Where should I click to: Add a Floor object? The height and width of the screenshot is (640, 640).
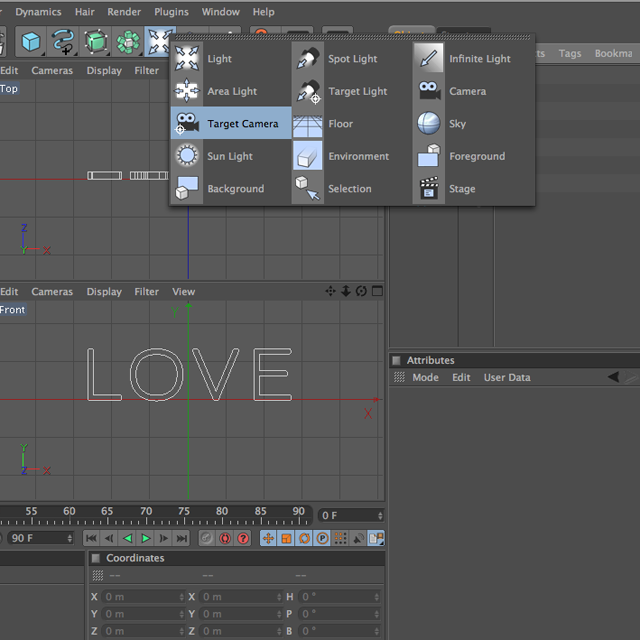(351, 123)
